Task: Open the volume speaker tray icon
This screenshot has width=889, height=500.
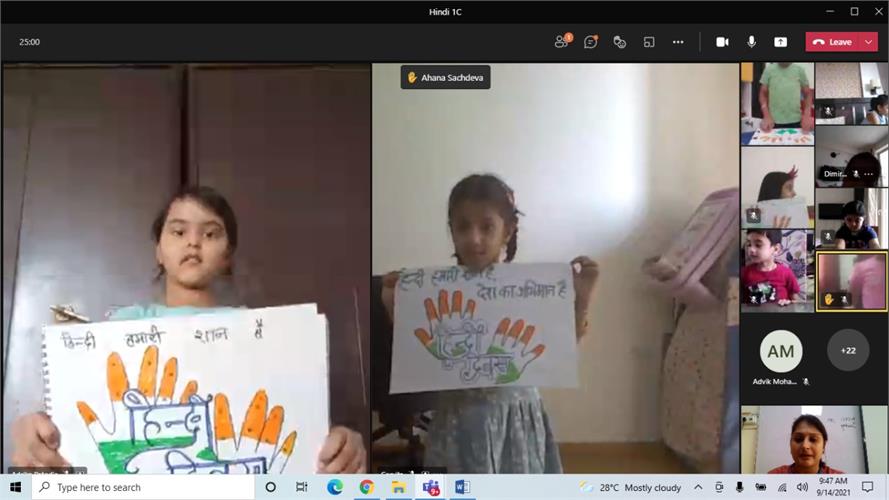Action: pos(802,488)
